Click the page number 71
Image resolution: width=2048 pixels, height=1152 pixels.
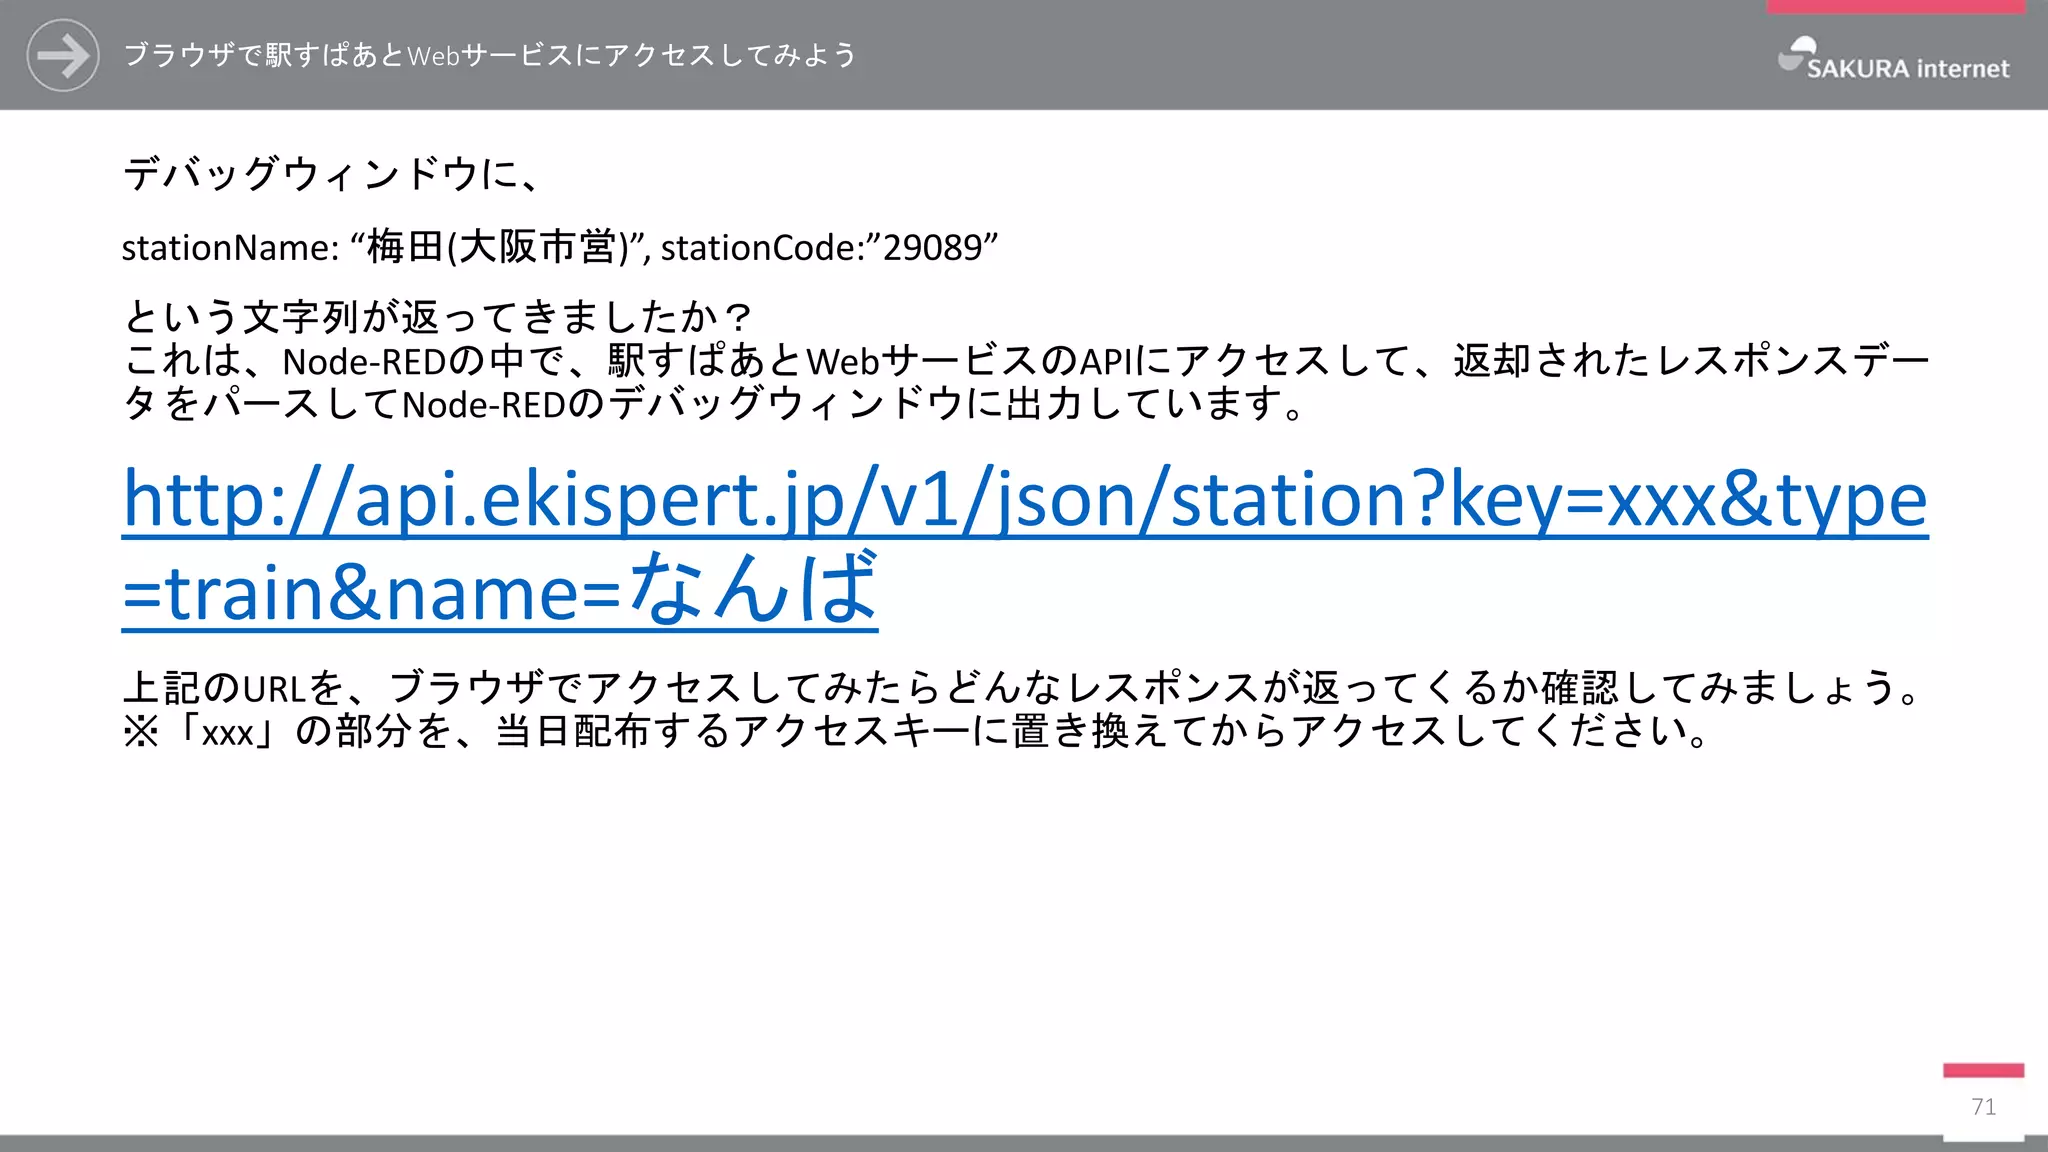pyautogui.click(x=1984, y=1107)
